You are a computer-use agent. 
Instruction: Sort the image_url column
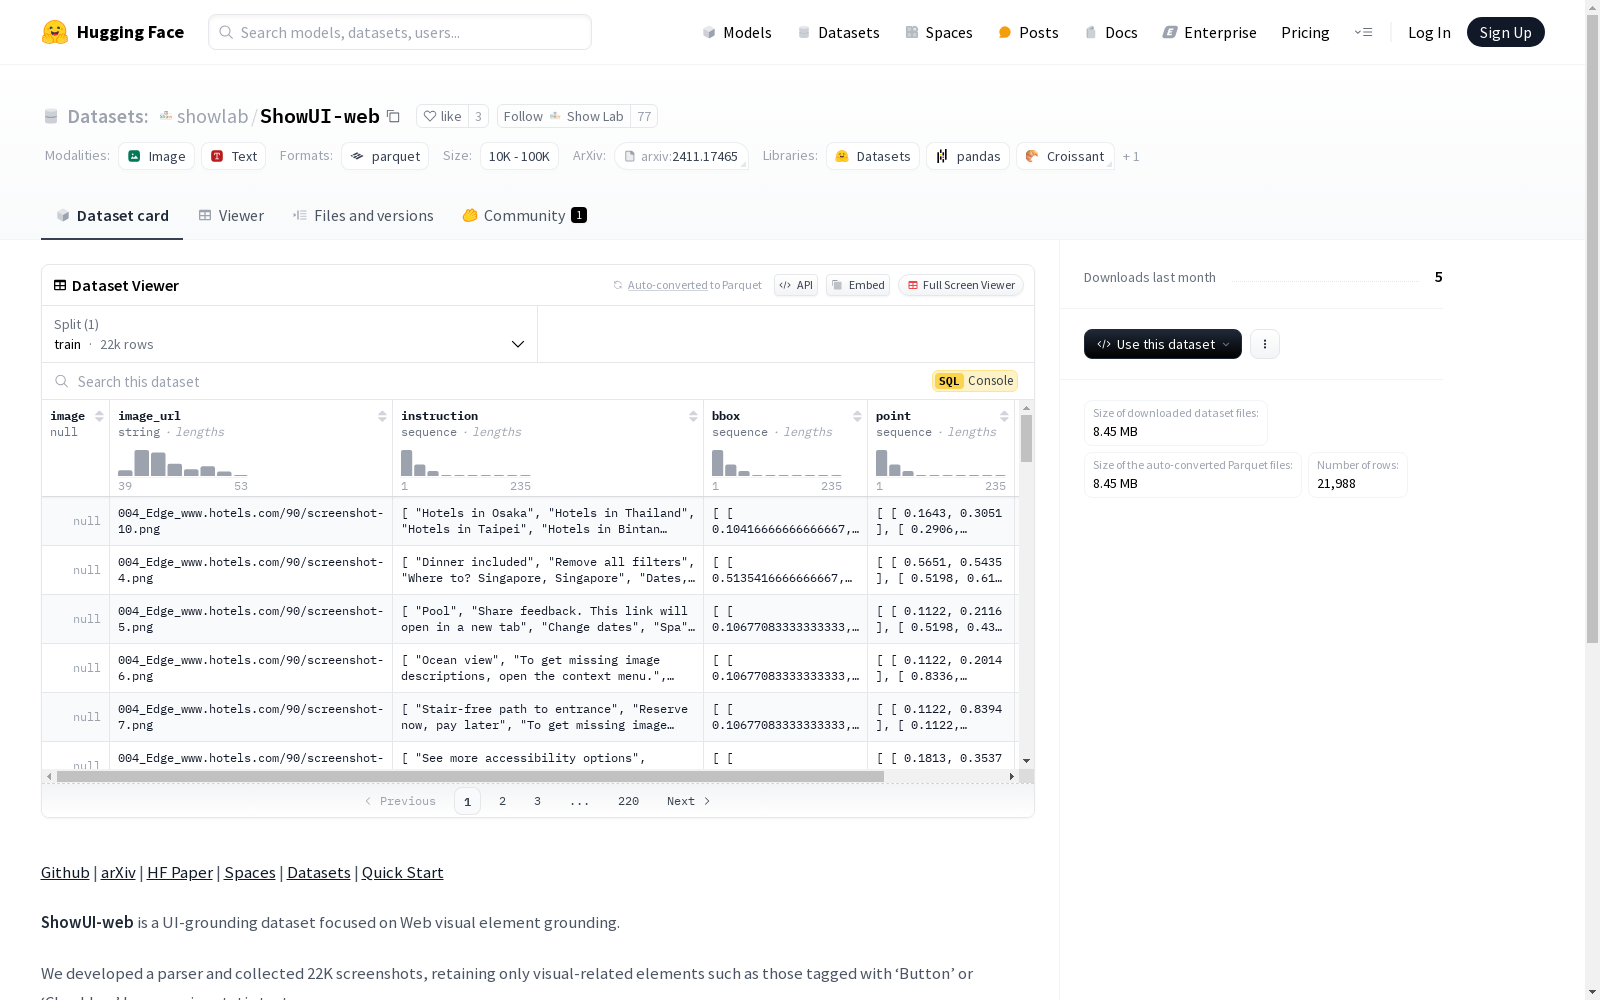pos(382,416)
